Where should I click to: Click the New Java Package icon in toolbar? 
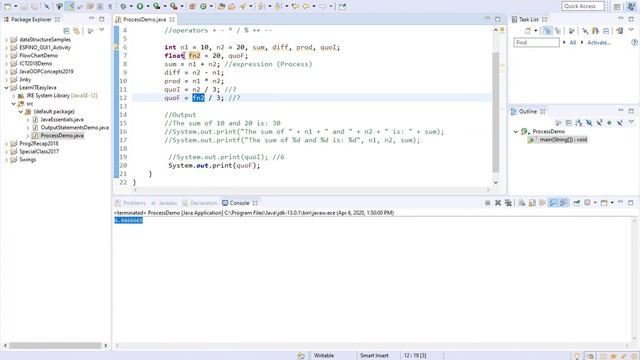coord(192,6)
